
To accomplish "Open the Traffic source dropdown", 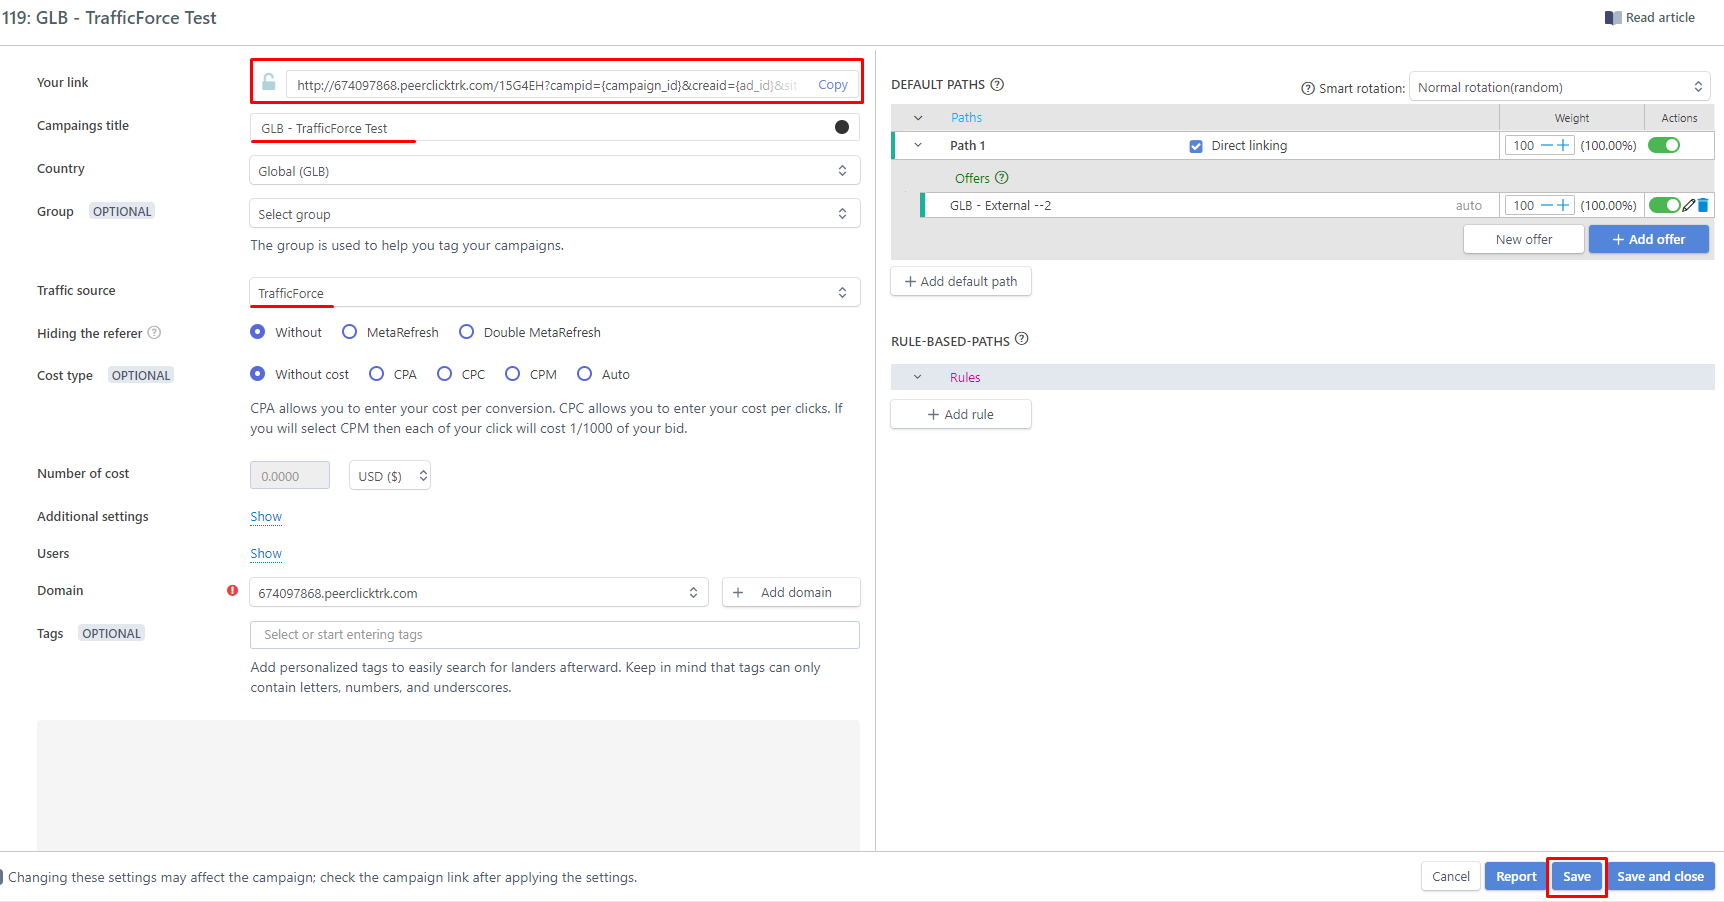I will 554,293.
